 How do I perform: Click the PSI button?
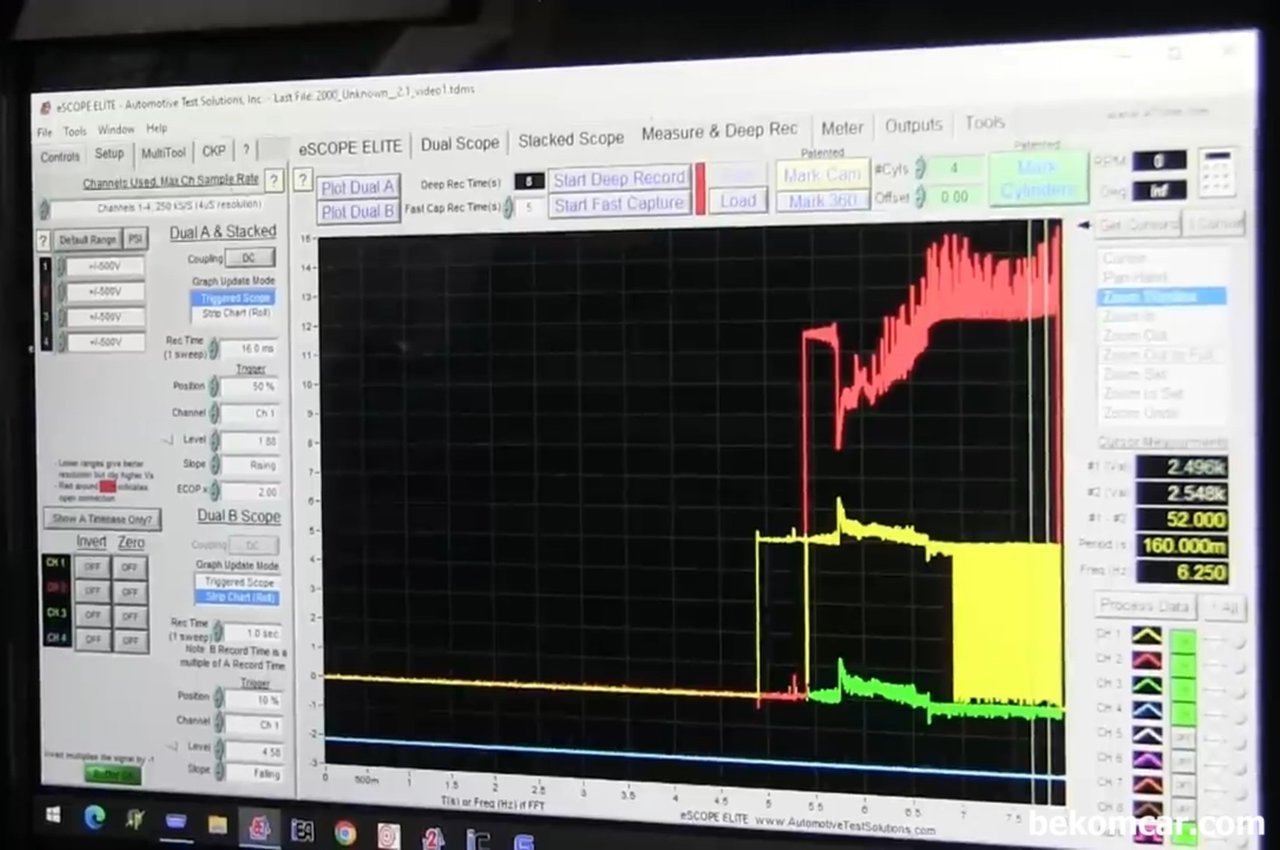[x=135, y=240]
